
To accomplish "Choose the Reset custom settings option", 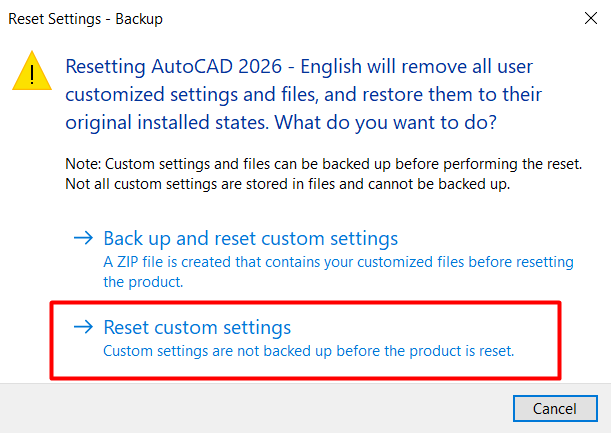I will tap(197, 327).
